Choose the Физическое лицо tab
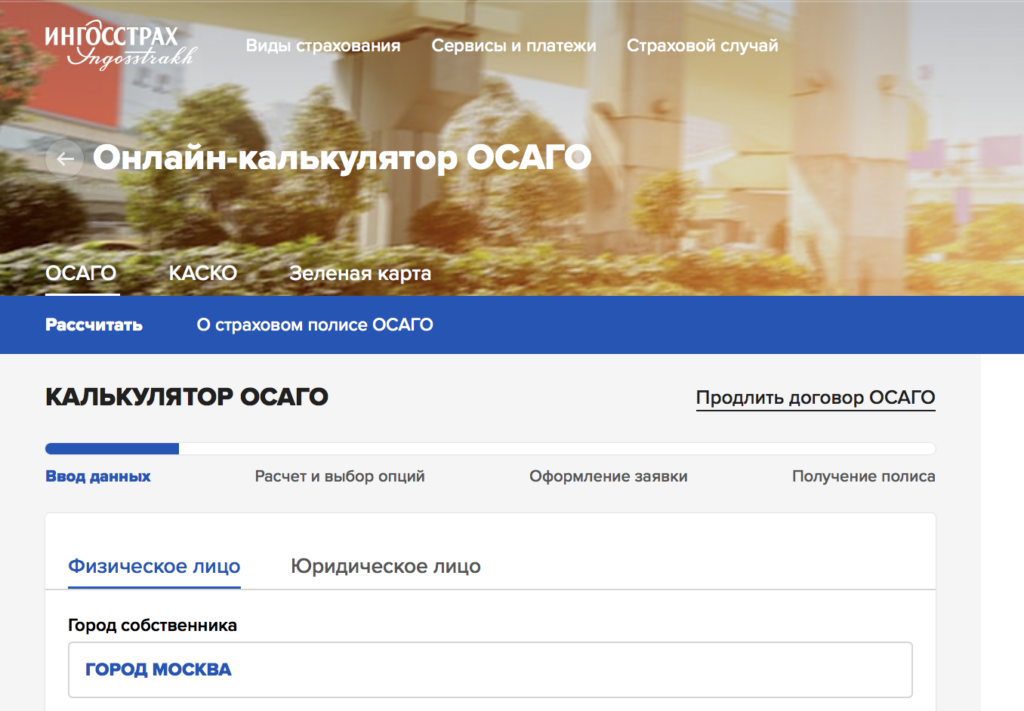This screenshot has height=711, width=1024. (154, 566)
